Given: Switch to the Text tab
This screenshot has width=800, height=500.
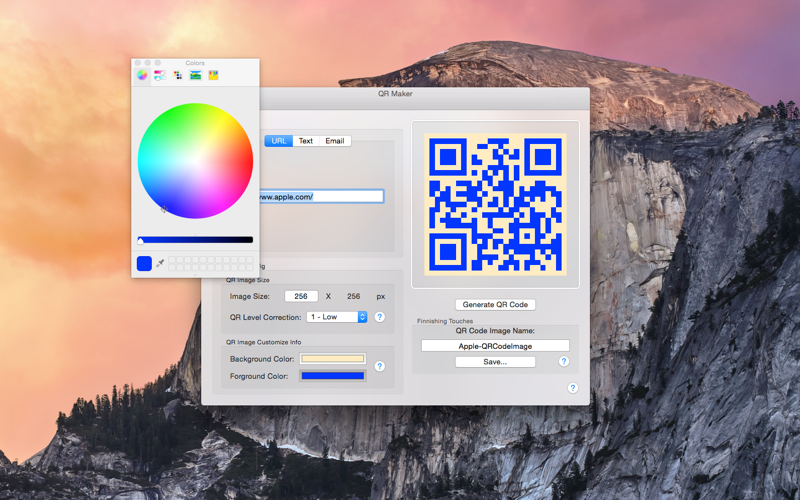Looking at the screenshot, I should pyautogui.click(x=306, y=141).
